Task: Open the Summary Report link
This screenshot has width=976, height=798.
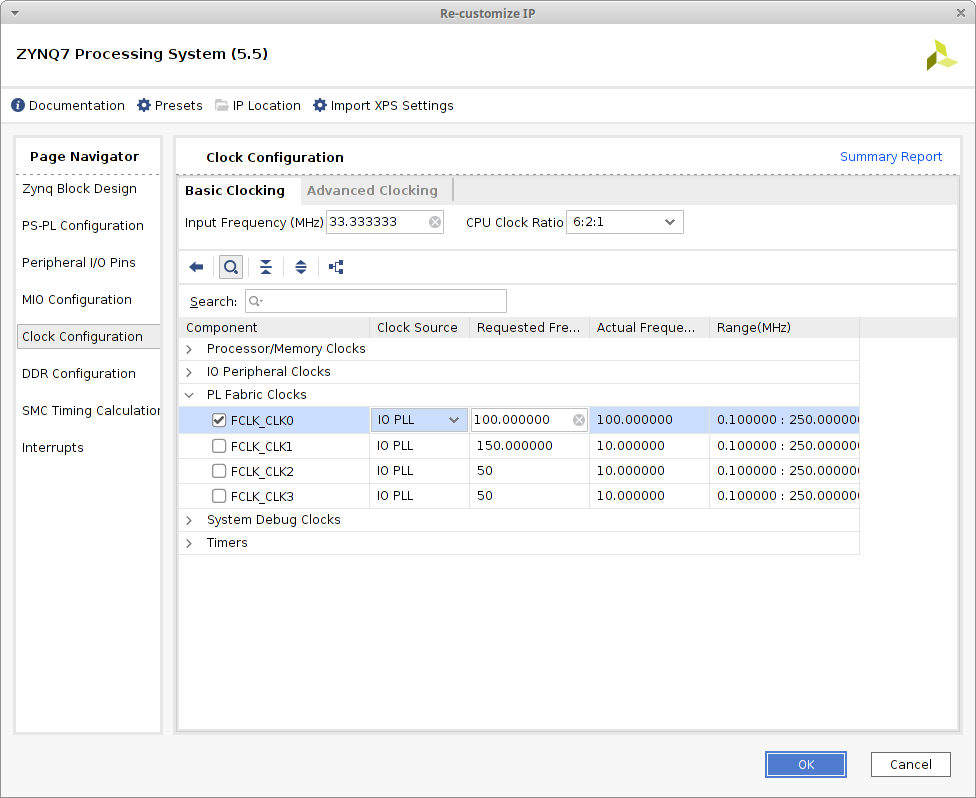Action: [x=890, y=157]
